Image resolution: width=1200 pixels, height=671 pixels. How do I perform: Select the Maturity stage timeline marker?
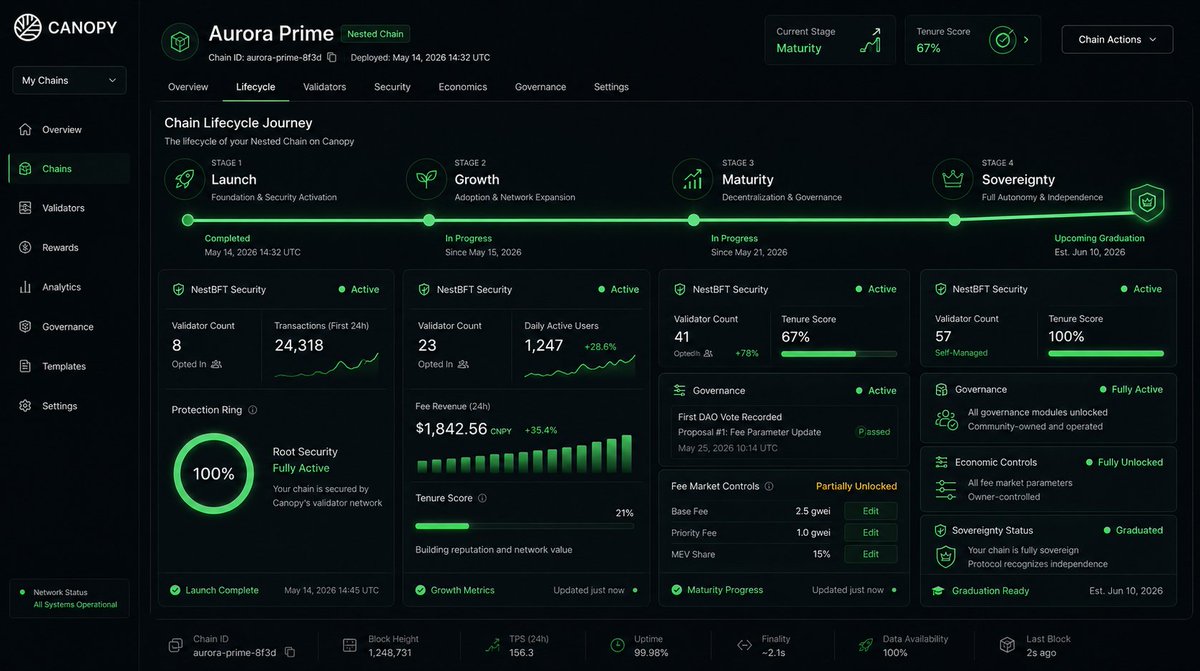coord(693,220)
